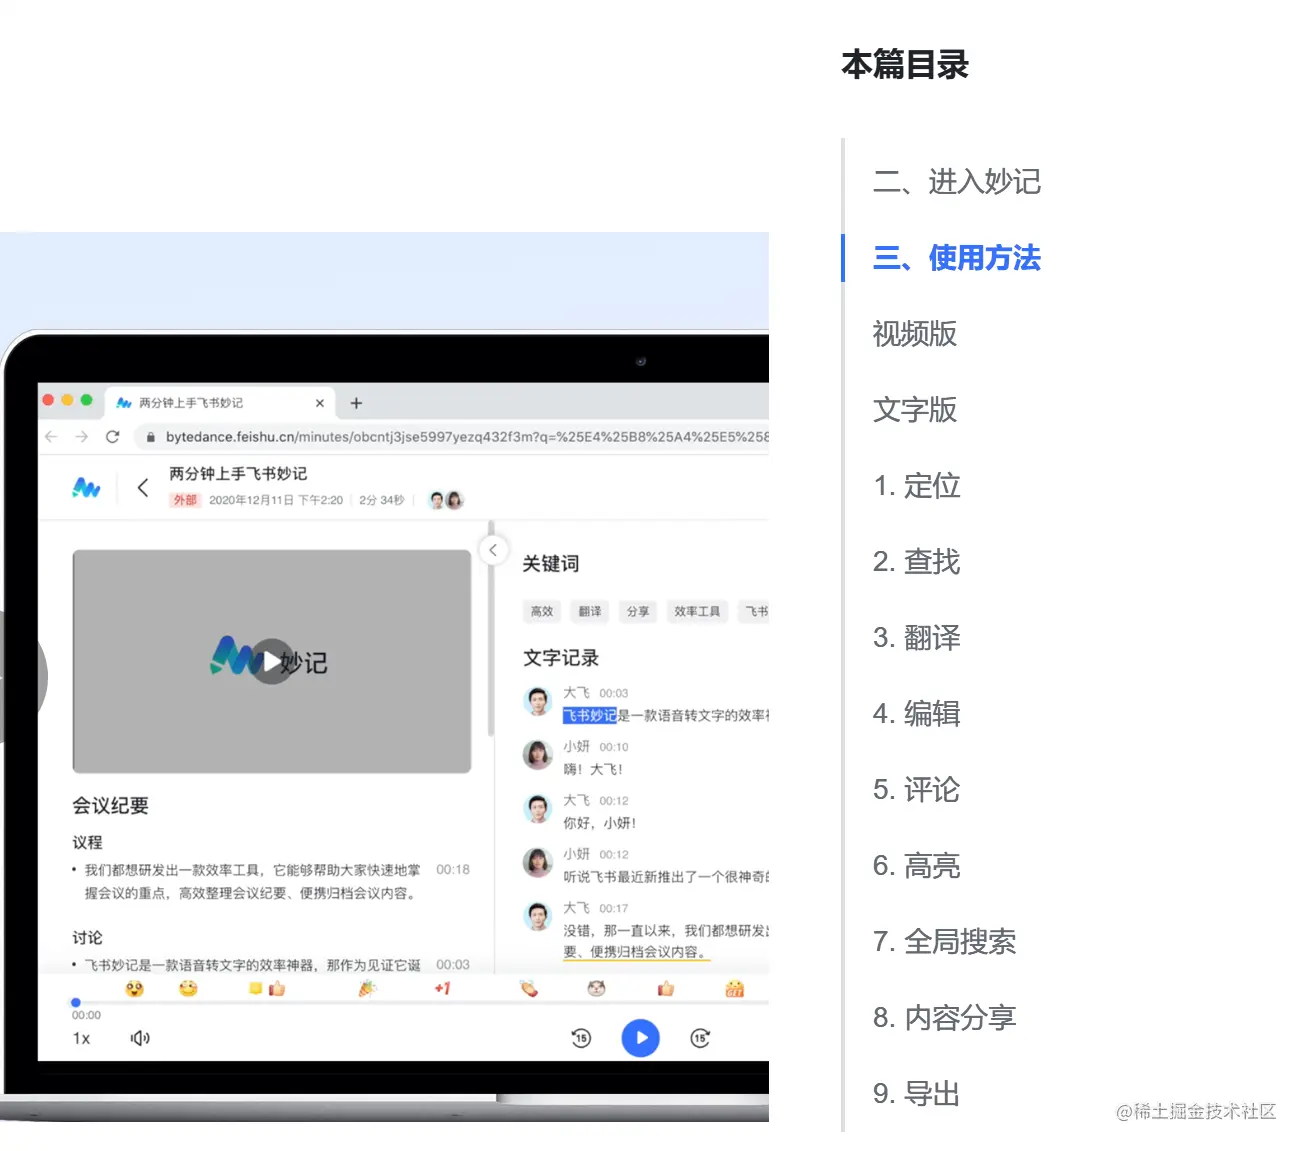Viewport: 1306px width, 1151px height.
Task: Open 1. 定位 in contents list
Action: pos(917,485)
